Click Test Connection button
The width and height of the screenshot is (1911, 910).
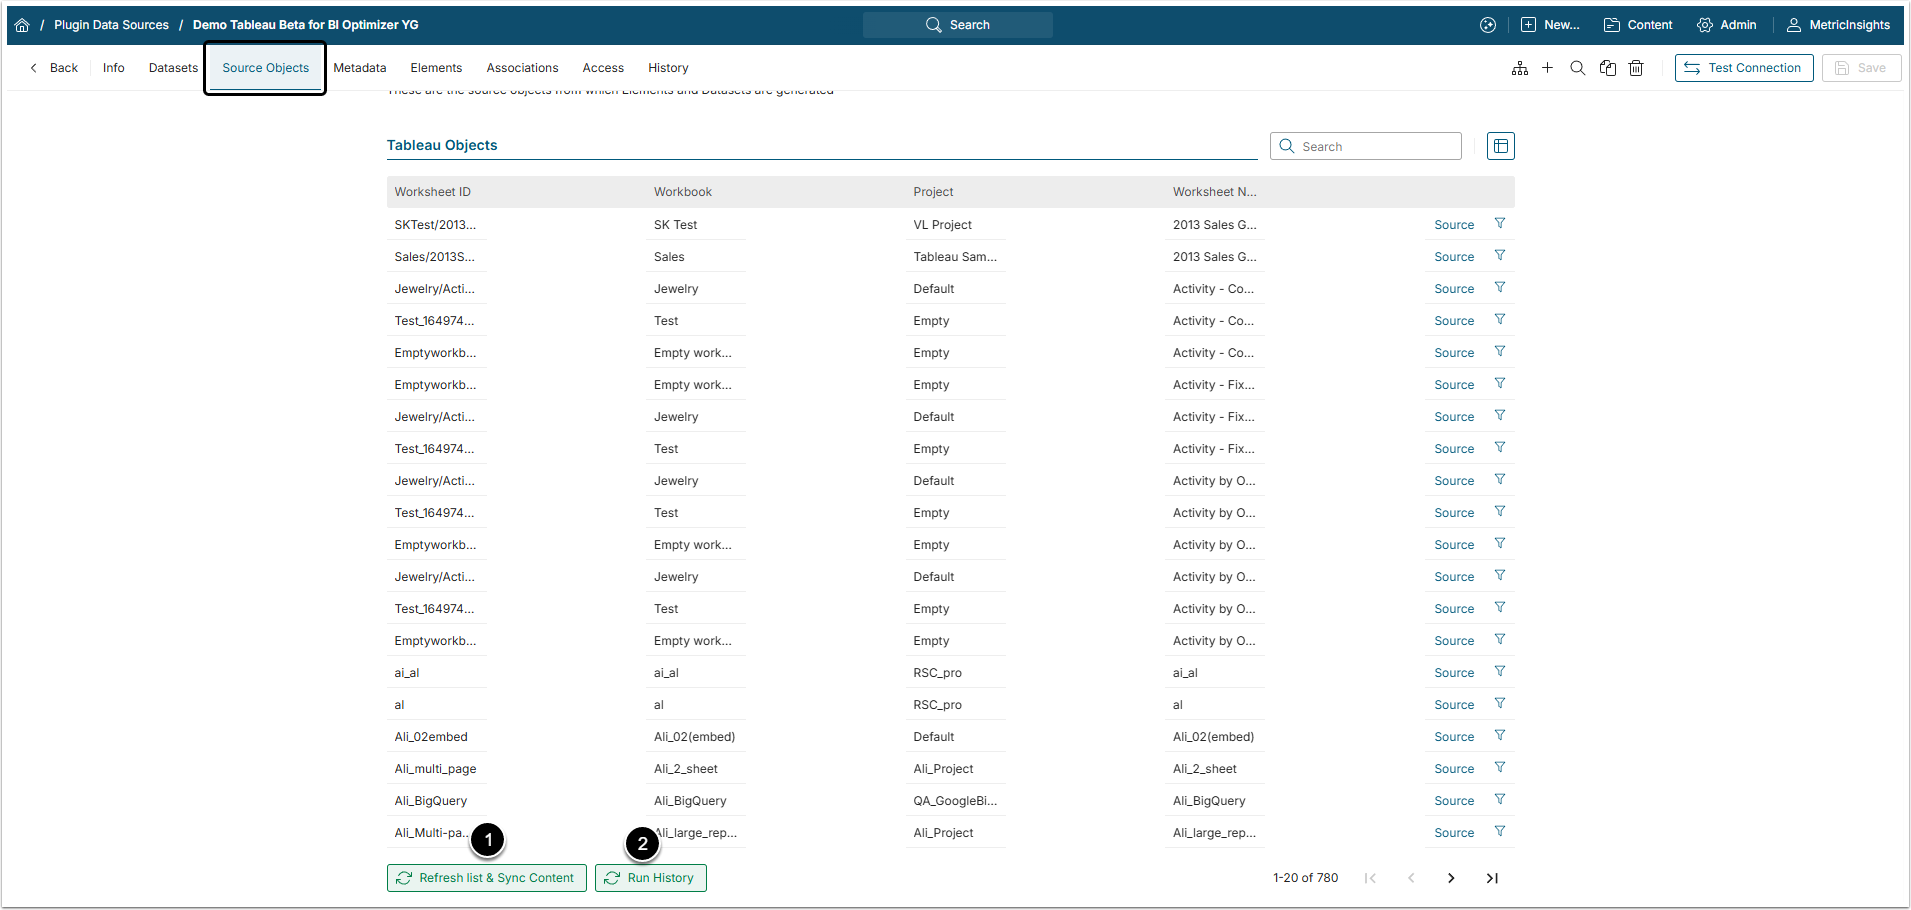click(x=1743, y=68)
